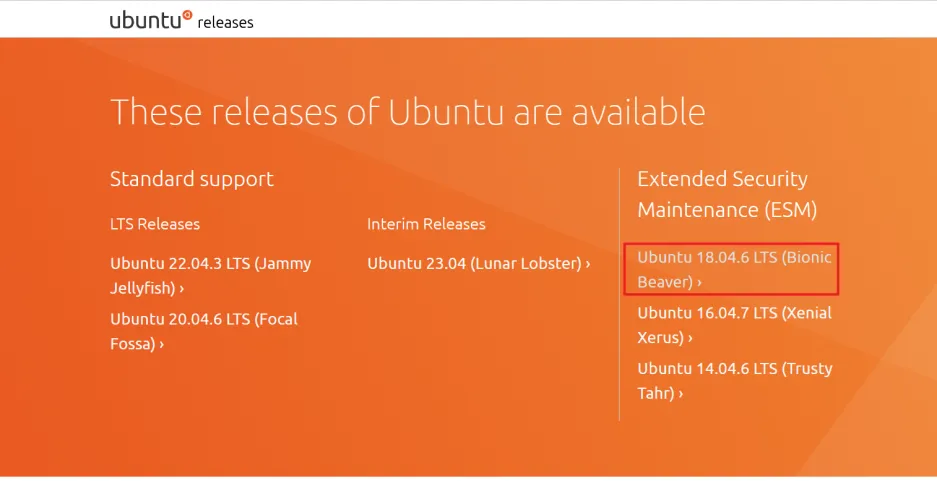Click the 'Standard support' heading
This screenshot has width=937, height=481.
pyautogui.click(x=192, y=179)
